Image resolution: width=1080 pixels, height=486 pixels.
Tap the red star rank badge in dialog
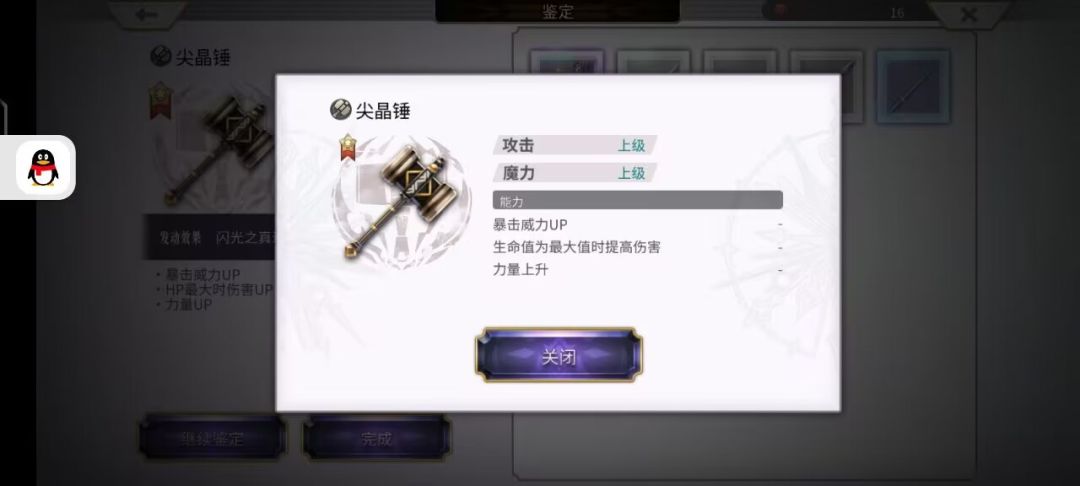click(349, 147)
